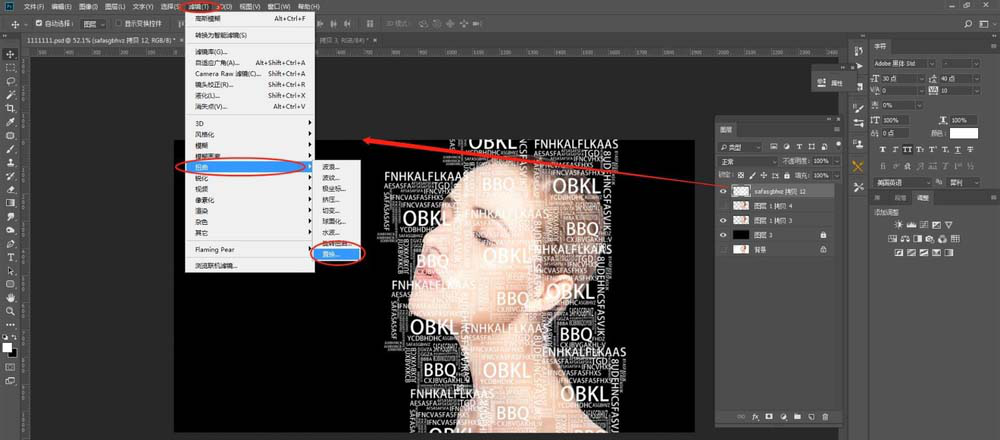1000x440 pixels.
Task: Click the delete layer trash icon
Action: coord(825,416)
